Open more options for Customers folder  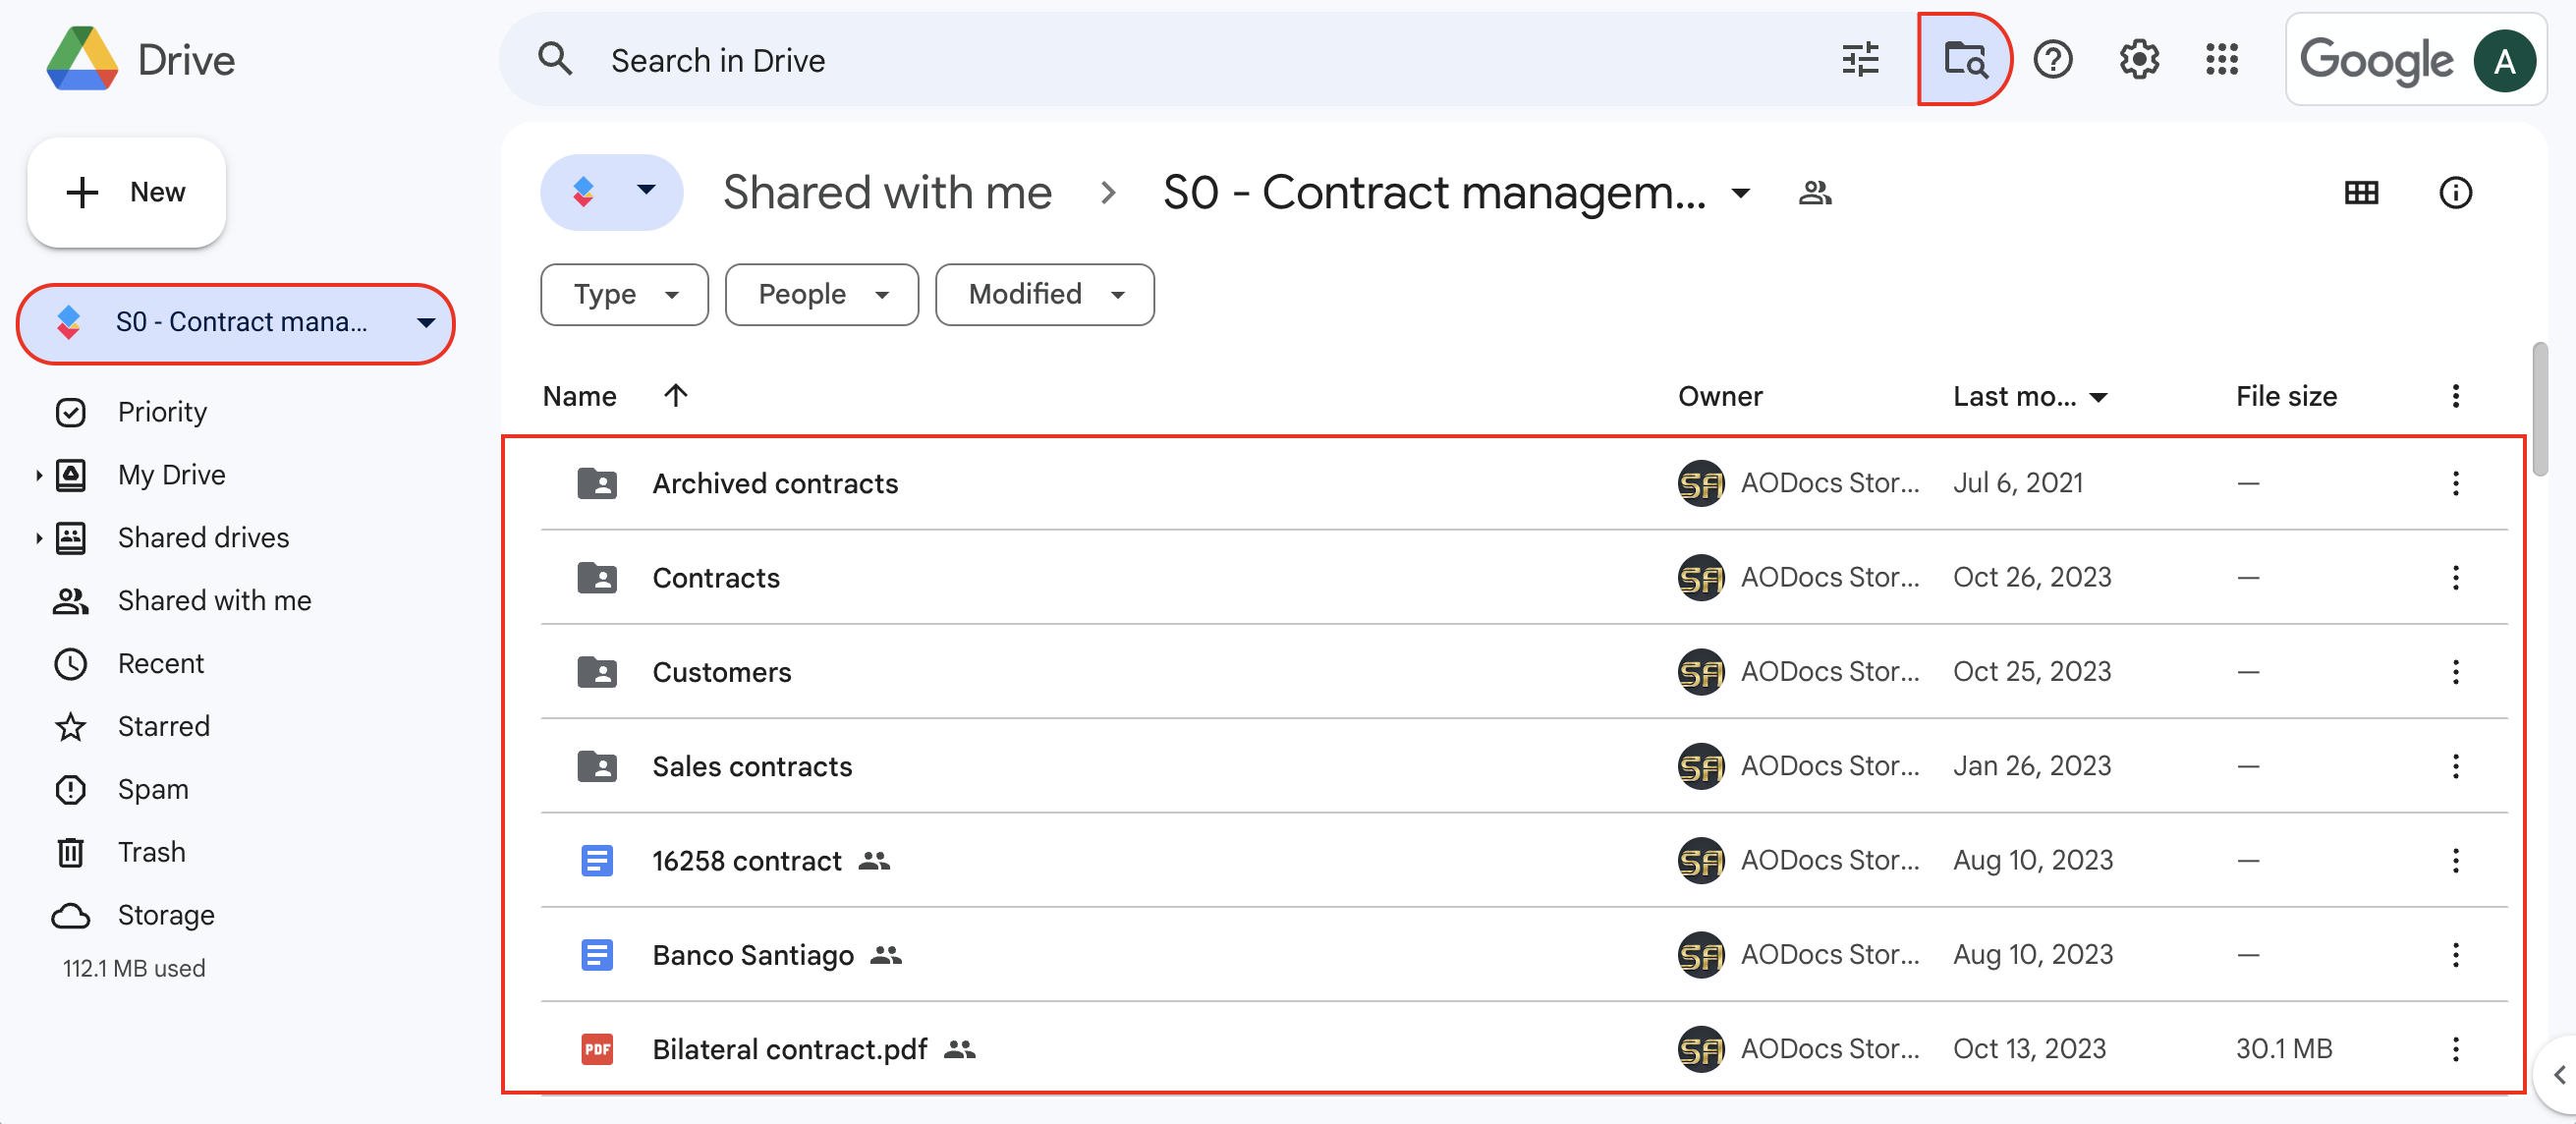pyautogui.click(x=2455, y=672)
